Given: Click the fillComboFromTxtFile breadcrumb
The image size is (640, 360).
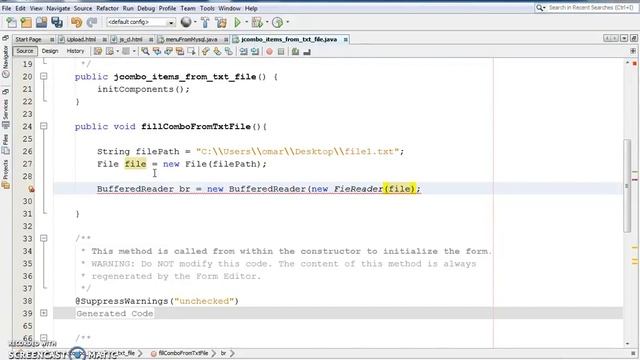Looking at the screenshot, I should [x=180, y=353].
